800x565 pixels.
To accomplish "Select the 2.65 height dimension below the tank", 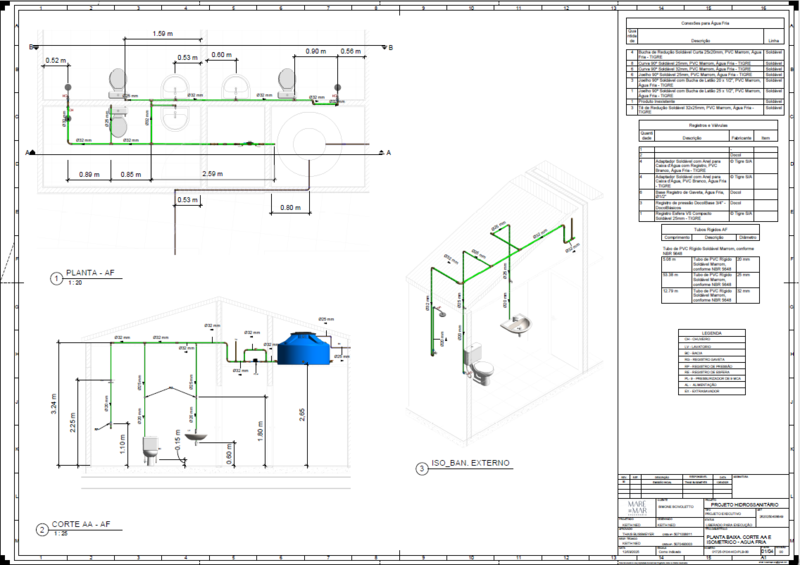I will 302,414.
